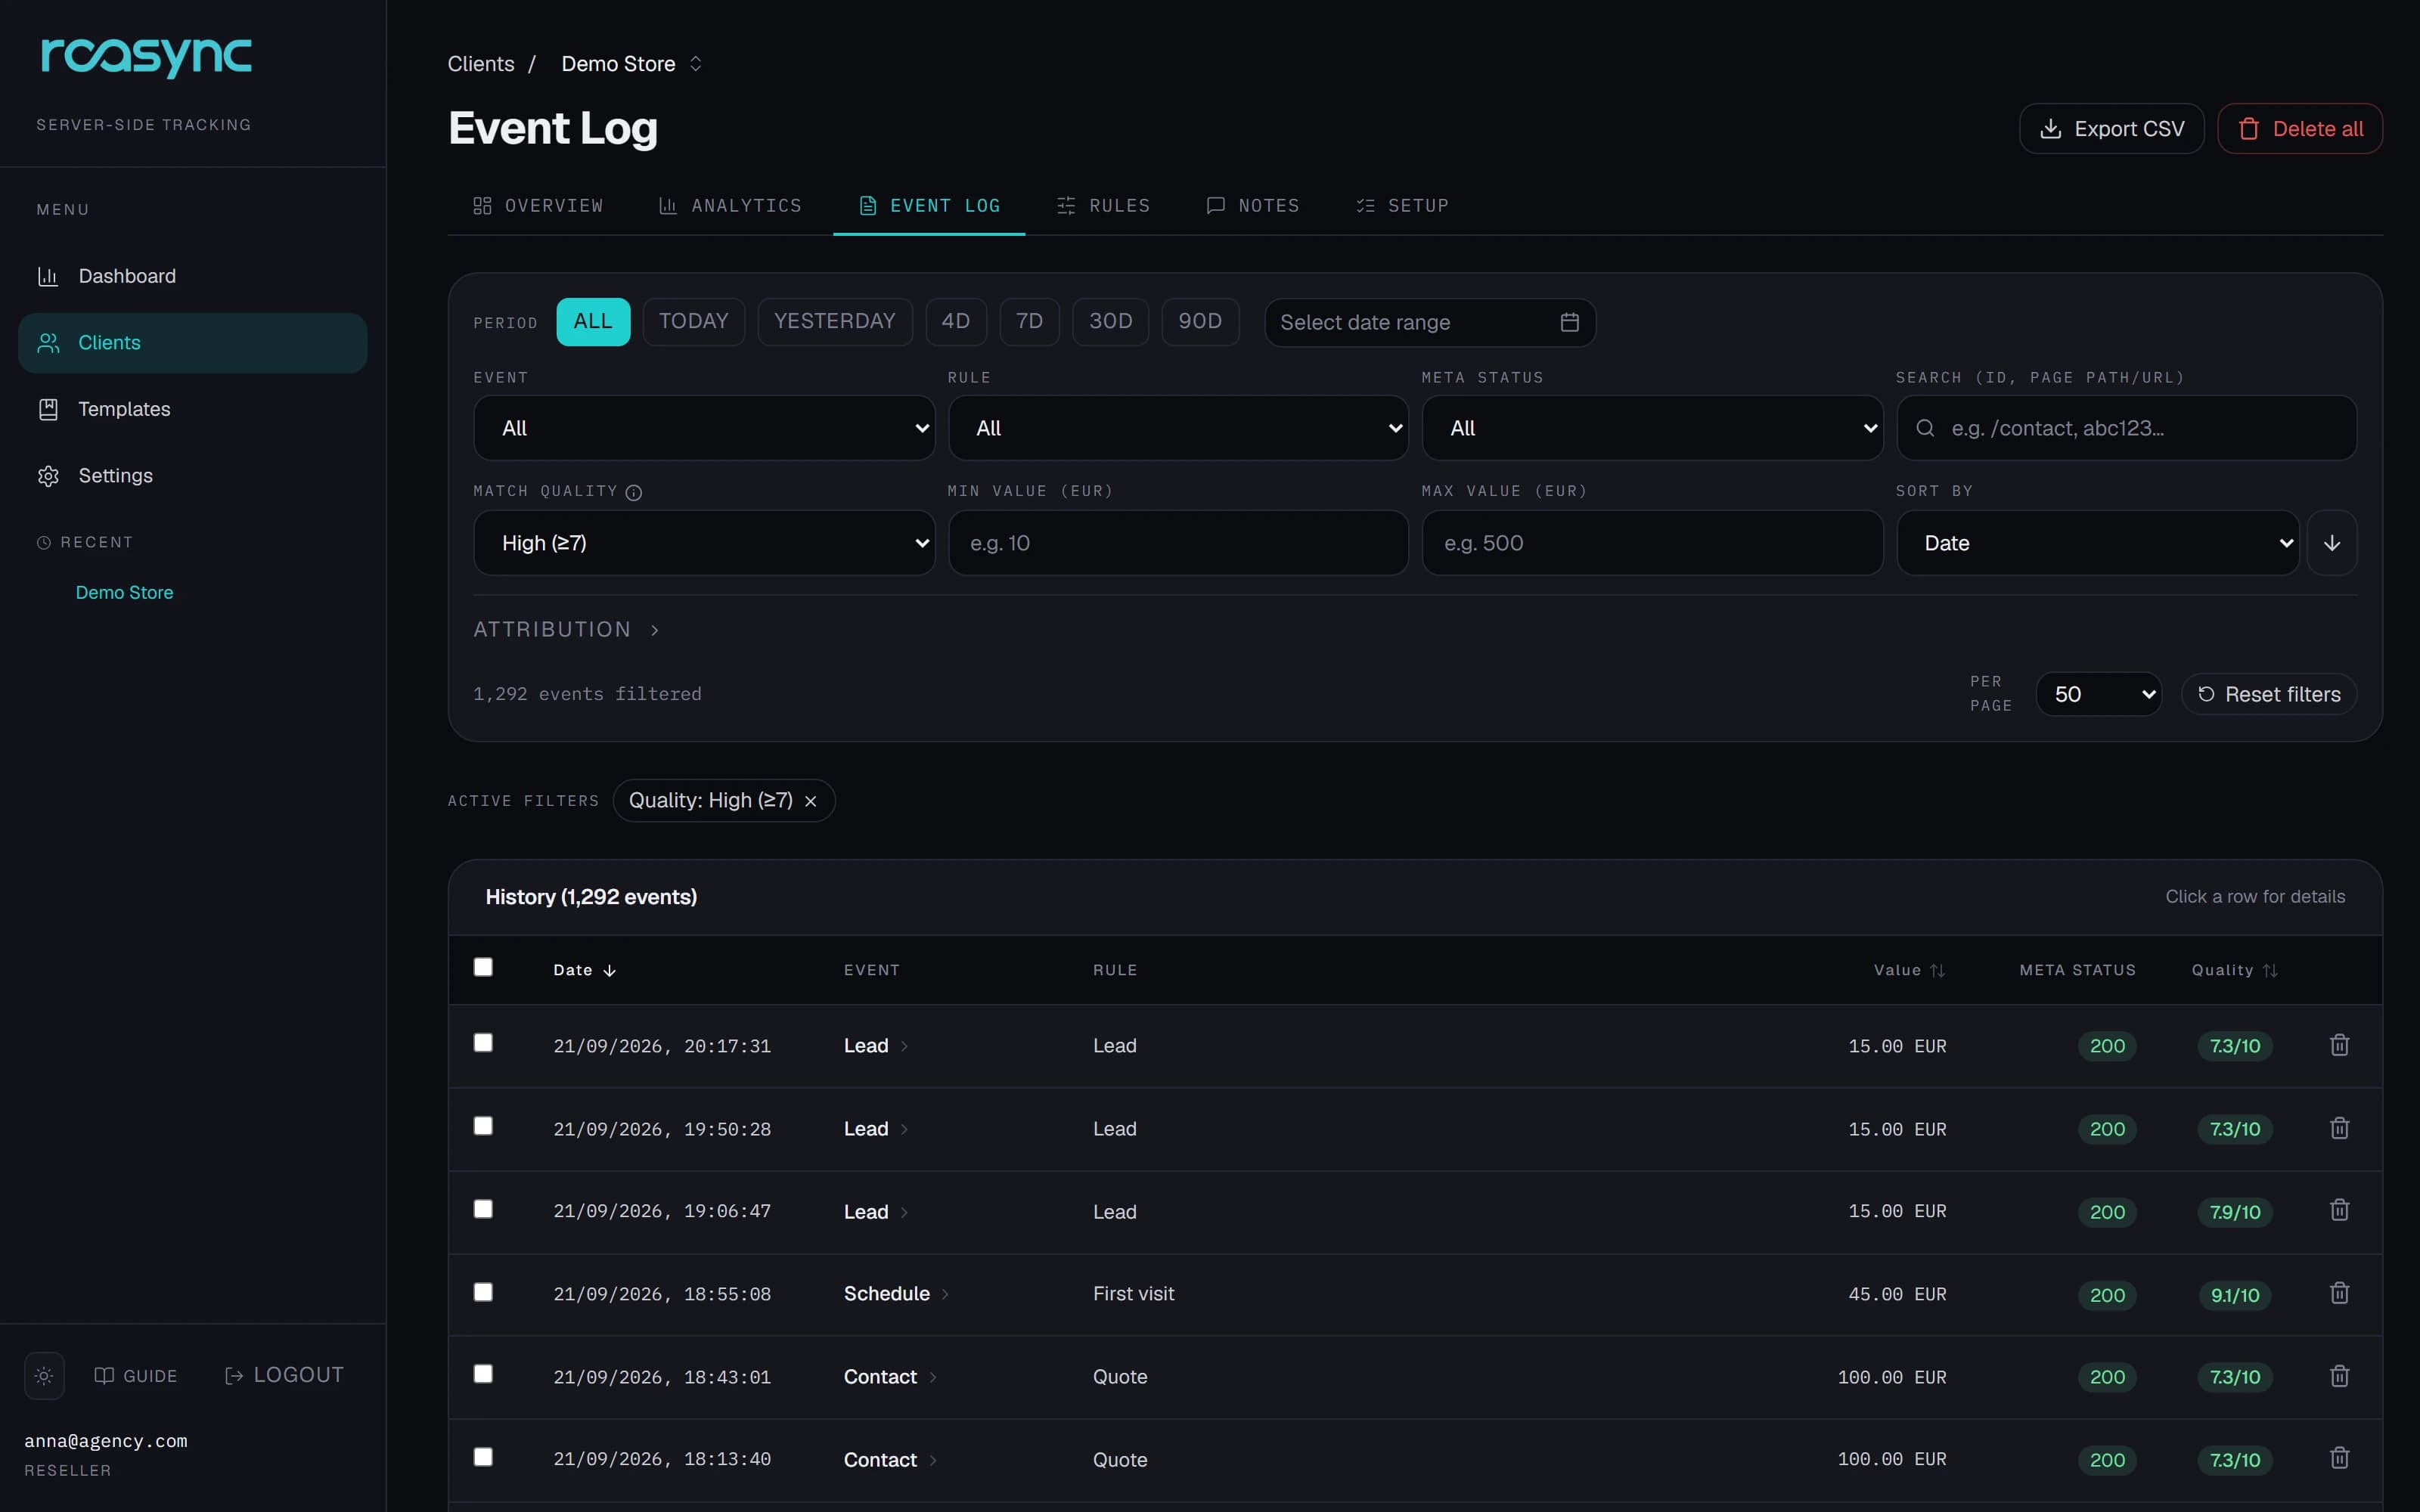Delete the 20:17:31 Lead event row
Viewport: 2420px width, 1512px height.
pos(2339,1045)
